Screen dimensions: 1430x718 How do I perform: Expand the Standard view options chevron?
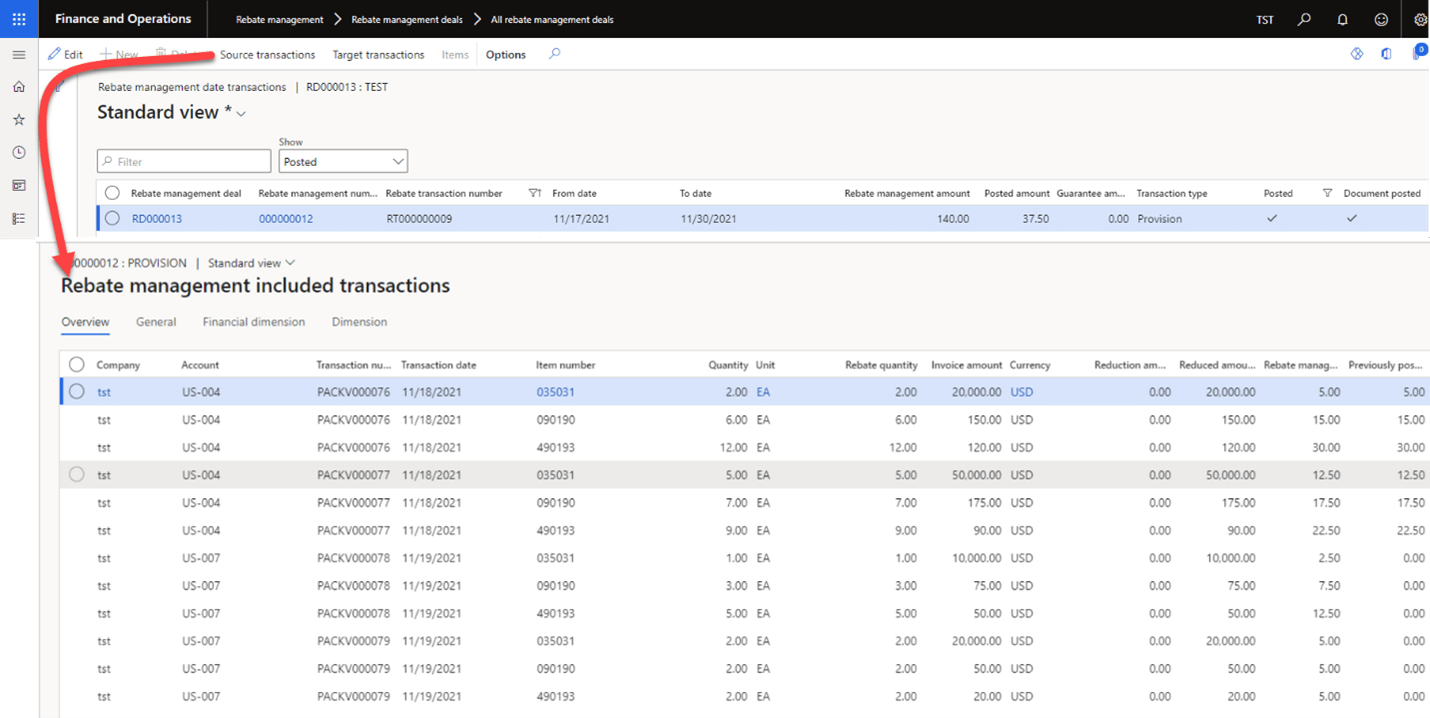(x=239, y=113)
